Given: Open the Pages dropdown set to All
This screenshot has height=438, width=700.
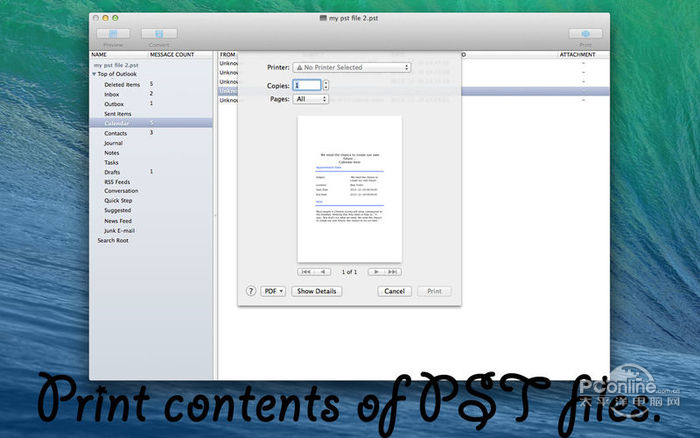Looking at the screenshot, I should [311, 99].
